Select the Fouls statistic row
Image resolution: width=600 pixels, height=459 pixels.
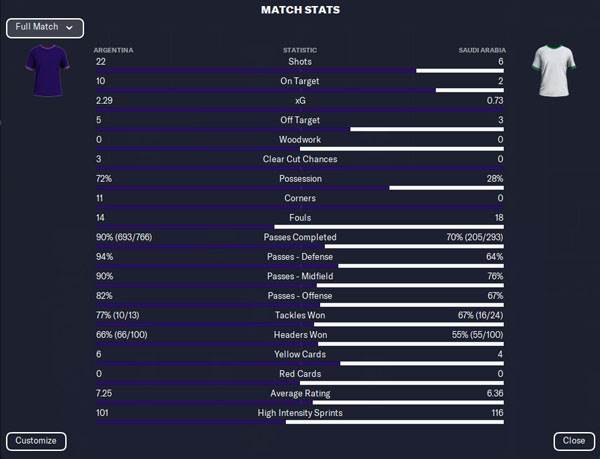tap(299, 218)
